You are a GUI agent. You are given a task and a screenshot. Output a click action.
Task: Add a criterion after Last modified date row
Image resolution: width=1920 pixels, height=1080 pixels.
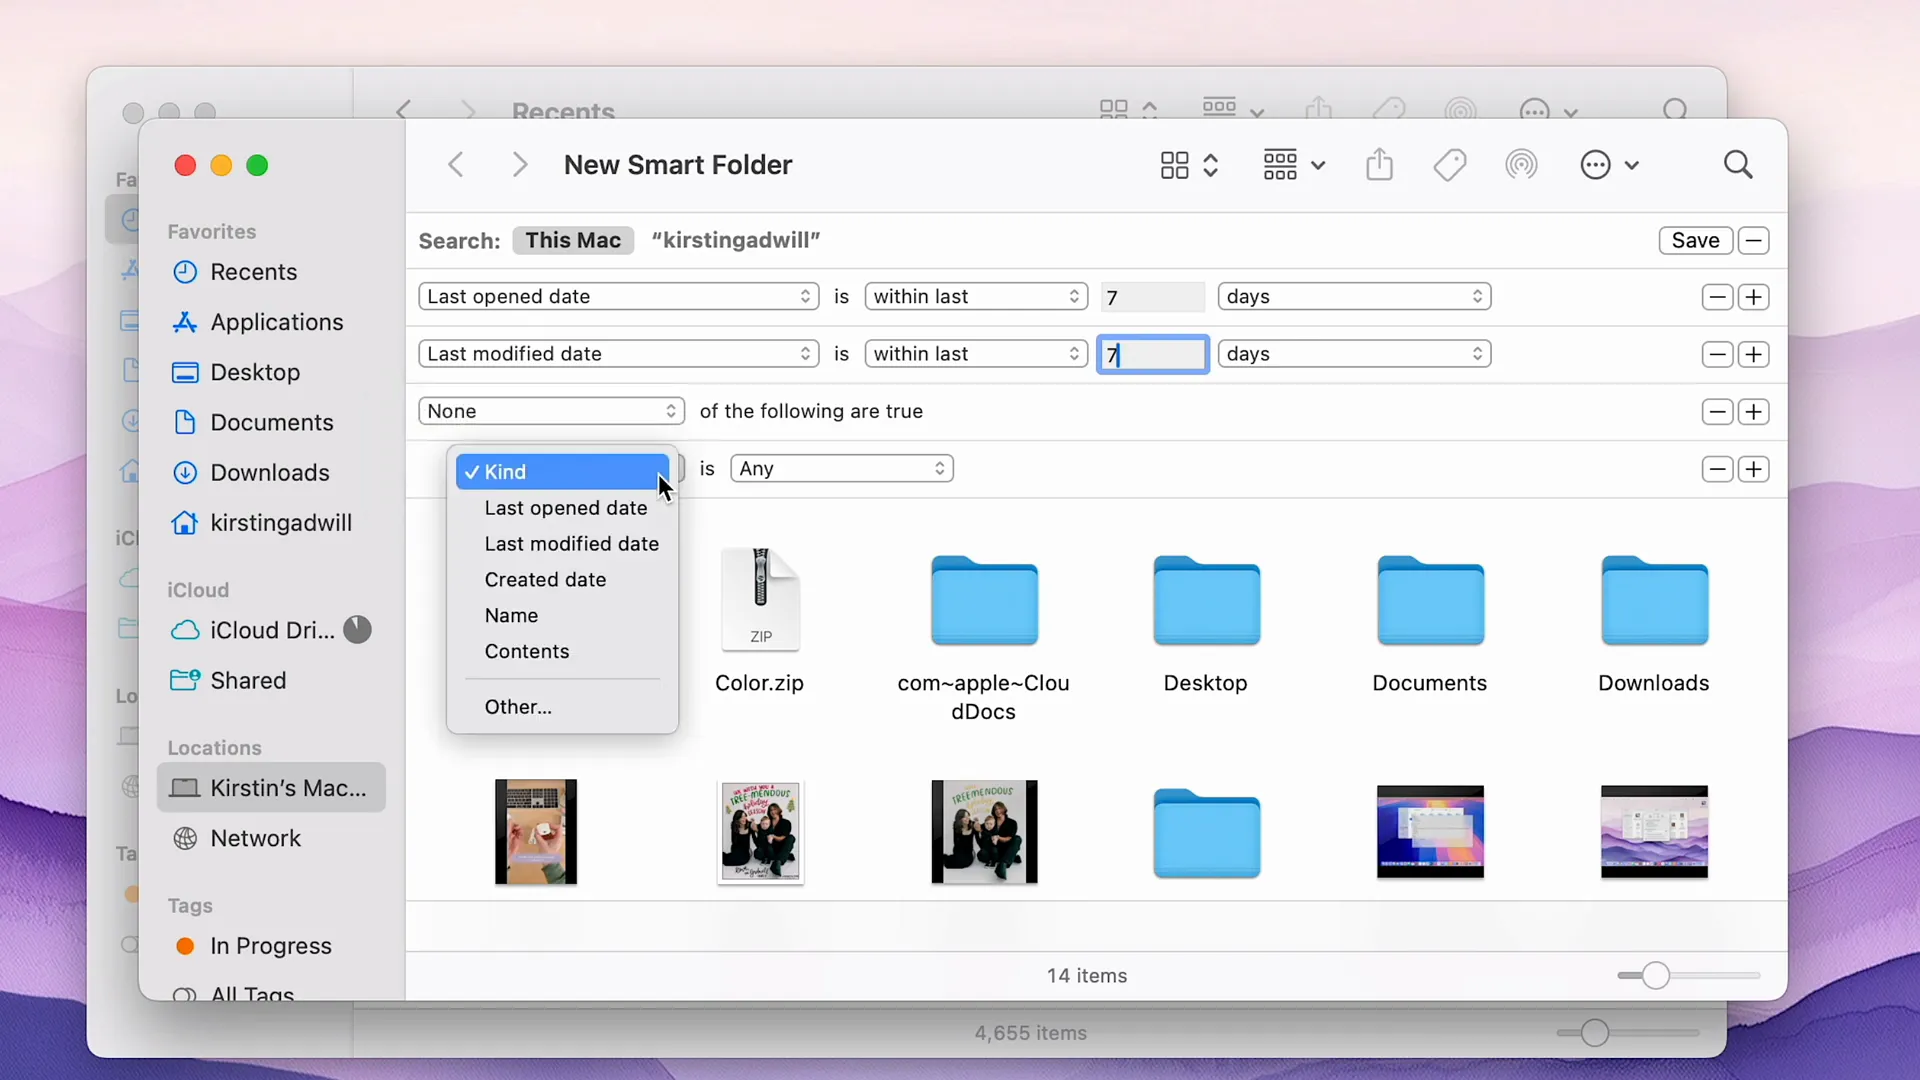tap(1753, 354)
